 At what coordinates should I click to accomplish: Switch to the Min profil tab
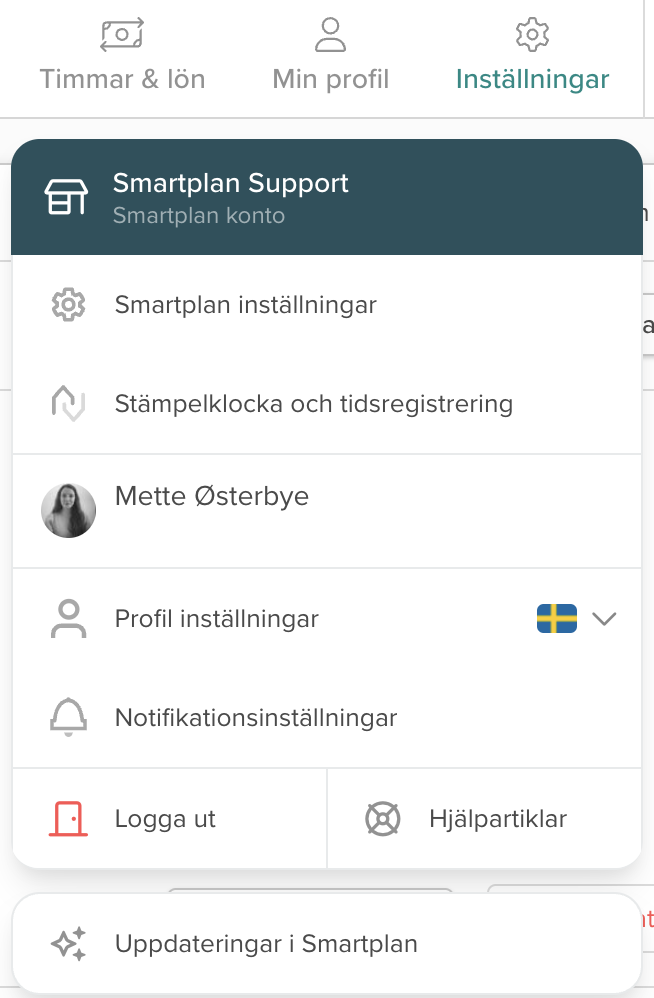(330, 79)
